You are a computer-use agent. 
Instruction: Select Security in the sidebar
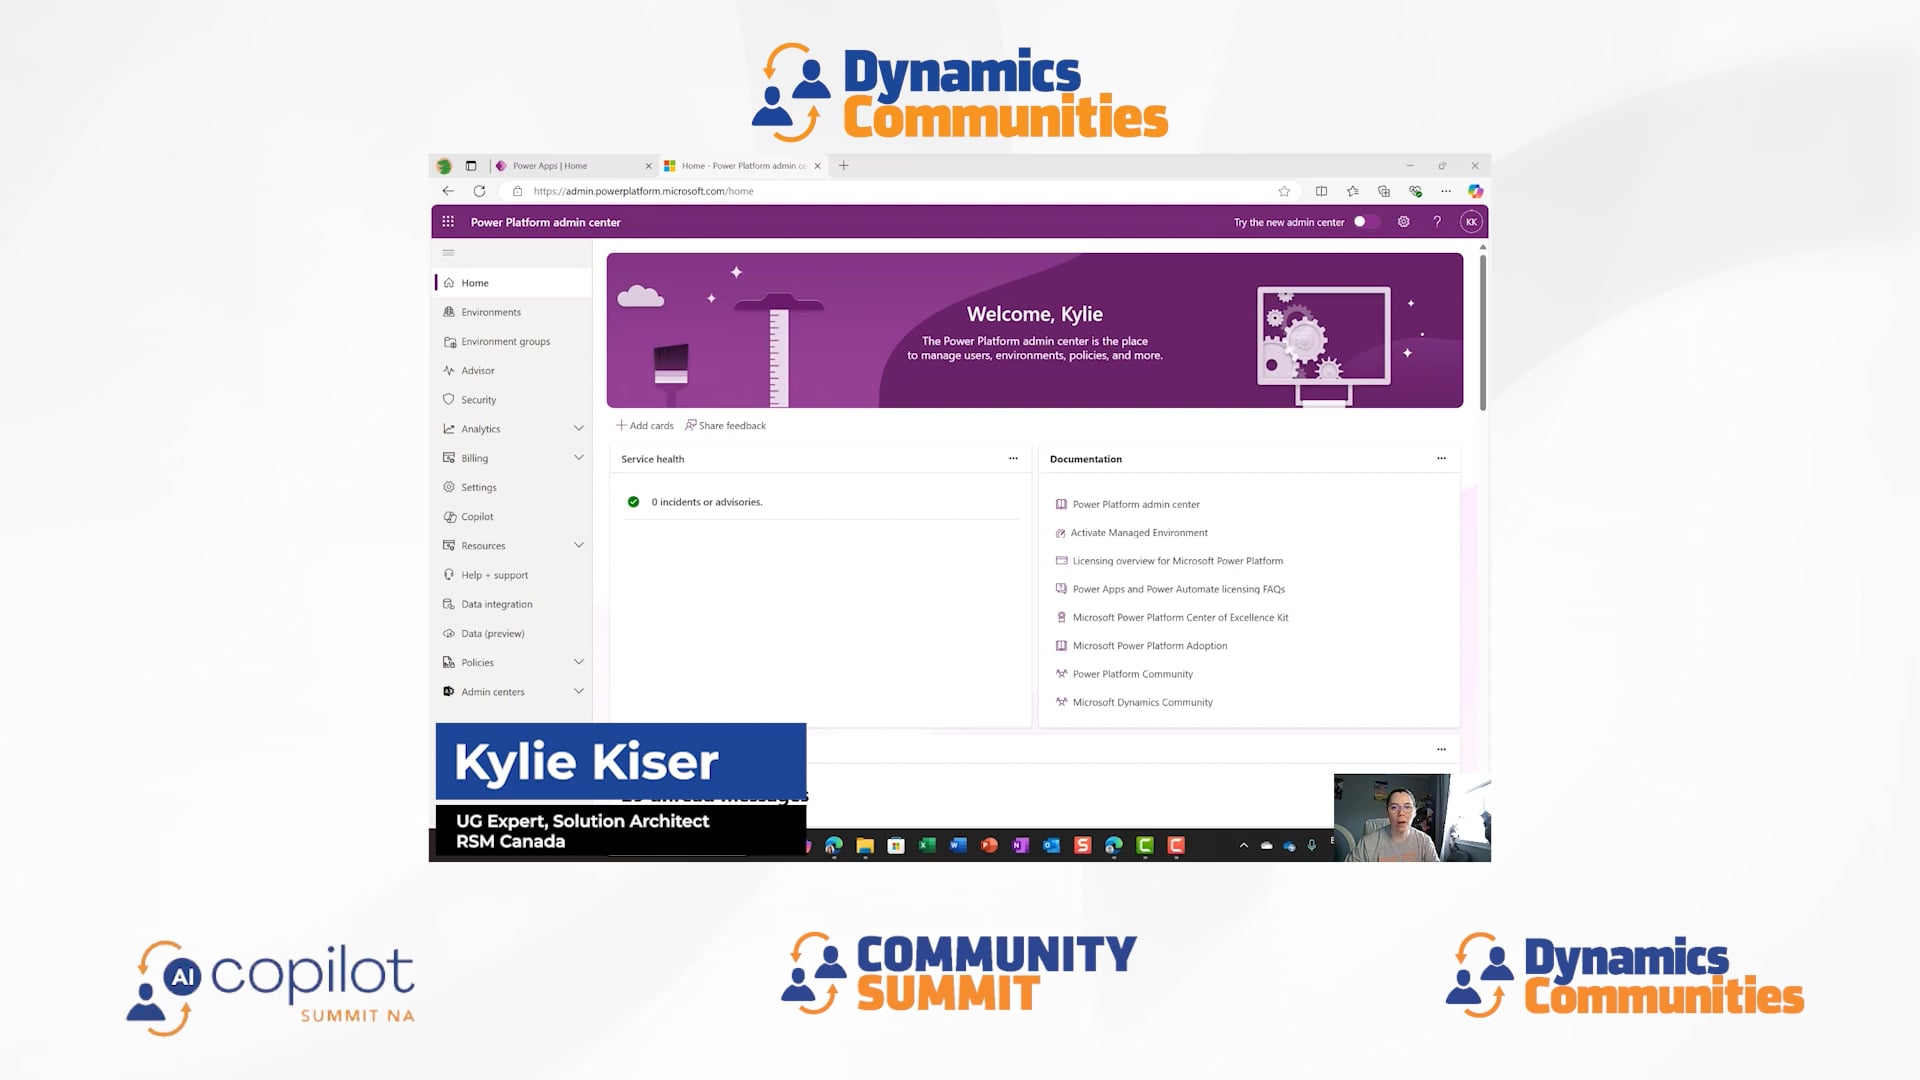pos(514,399)
